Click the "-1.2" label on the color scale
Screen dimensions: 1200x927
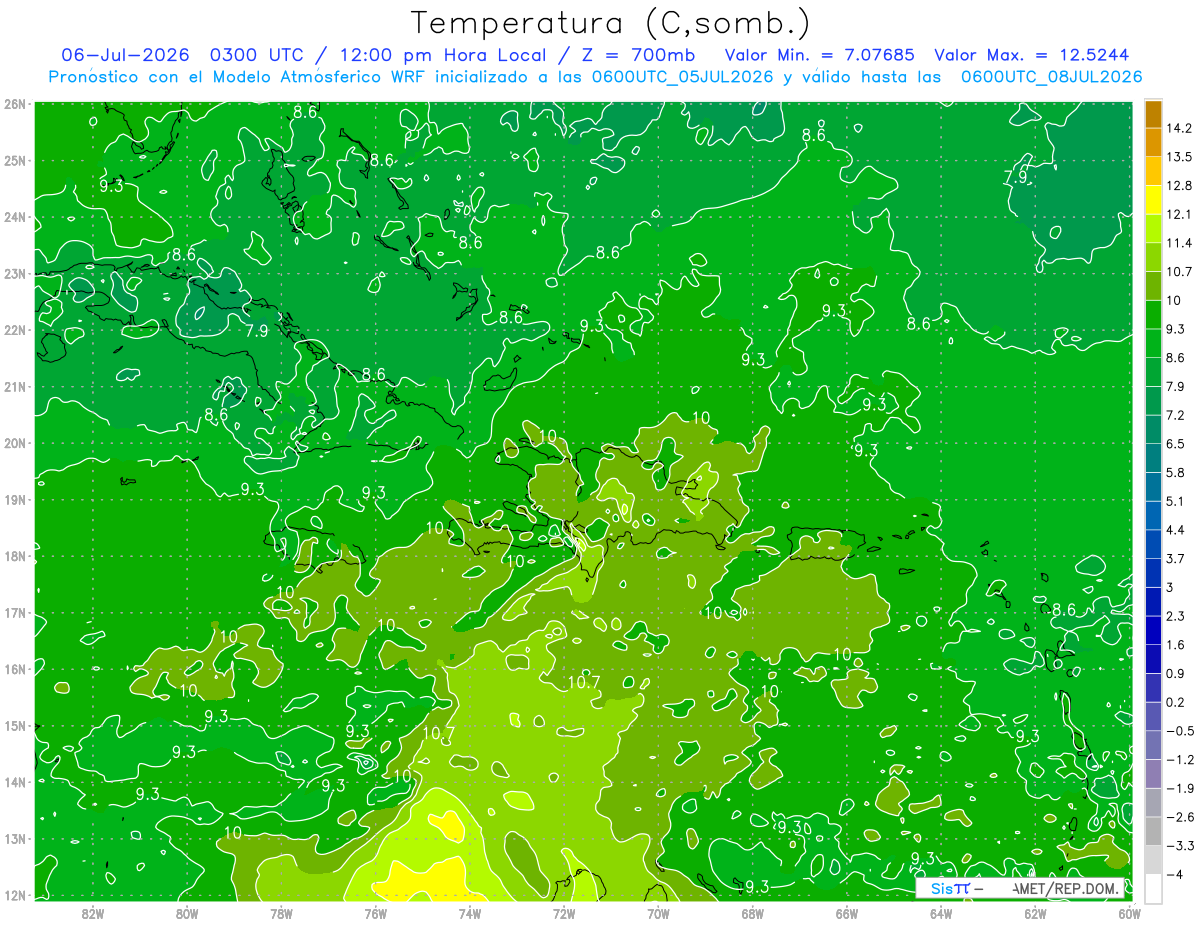click(1180, 759)
